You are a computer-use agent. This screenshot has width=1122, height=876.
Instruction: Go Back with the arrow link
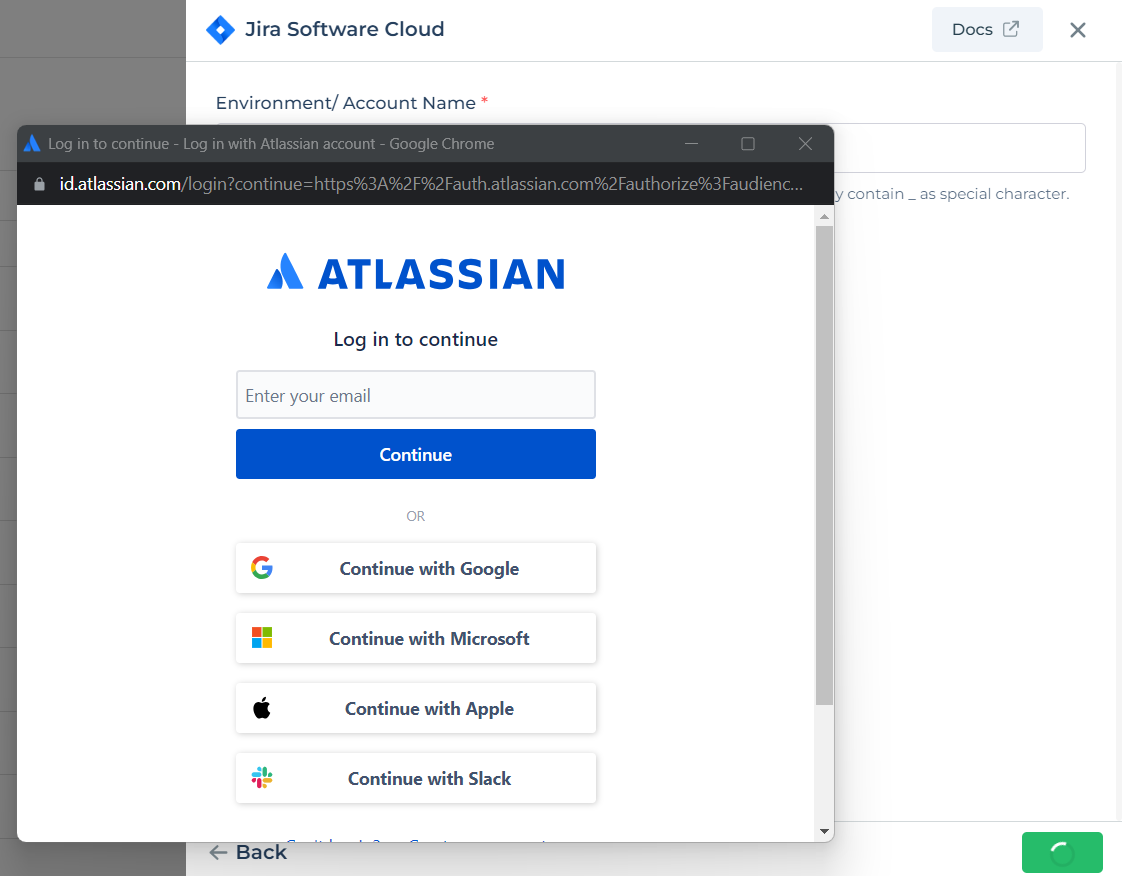click(248, 852)
